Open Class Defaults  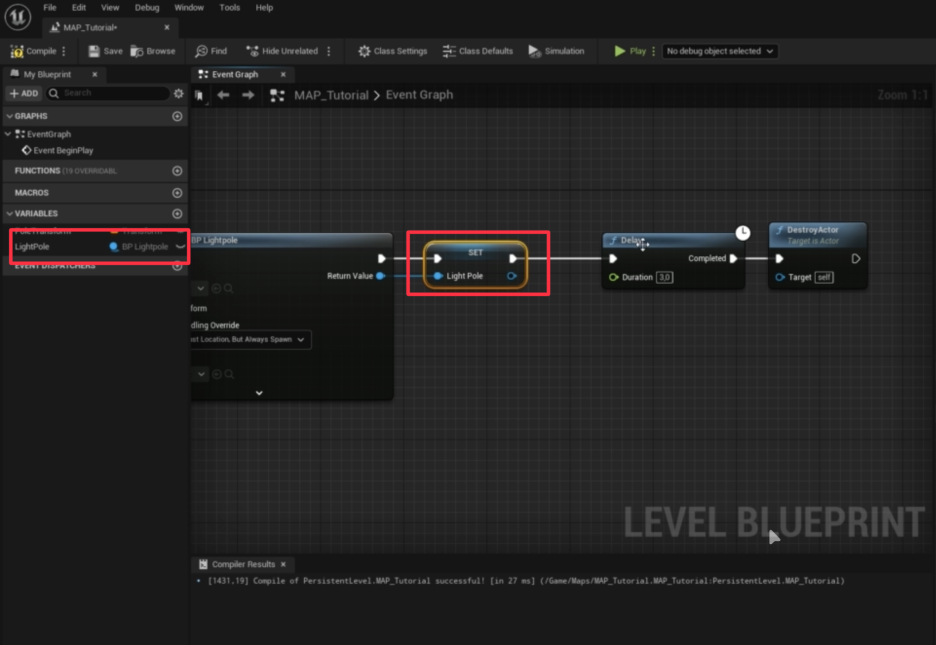coord(478,51)
